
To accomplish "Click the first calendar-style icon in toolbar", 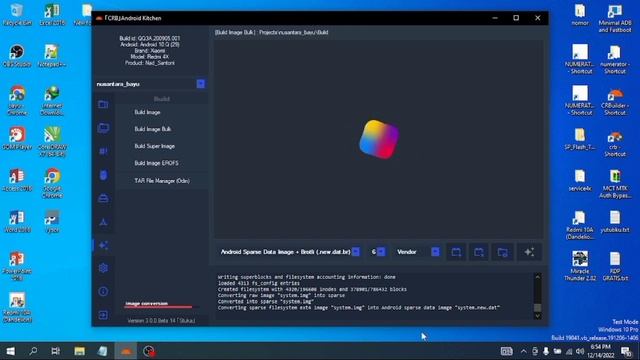I will (456, 252).
